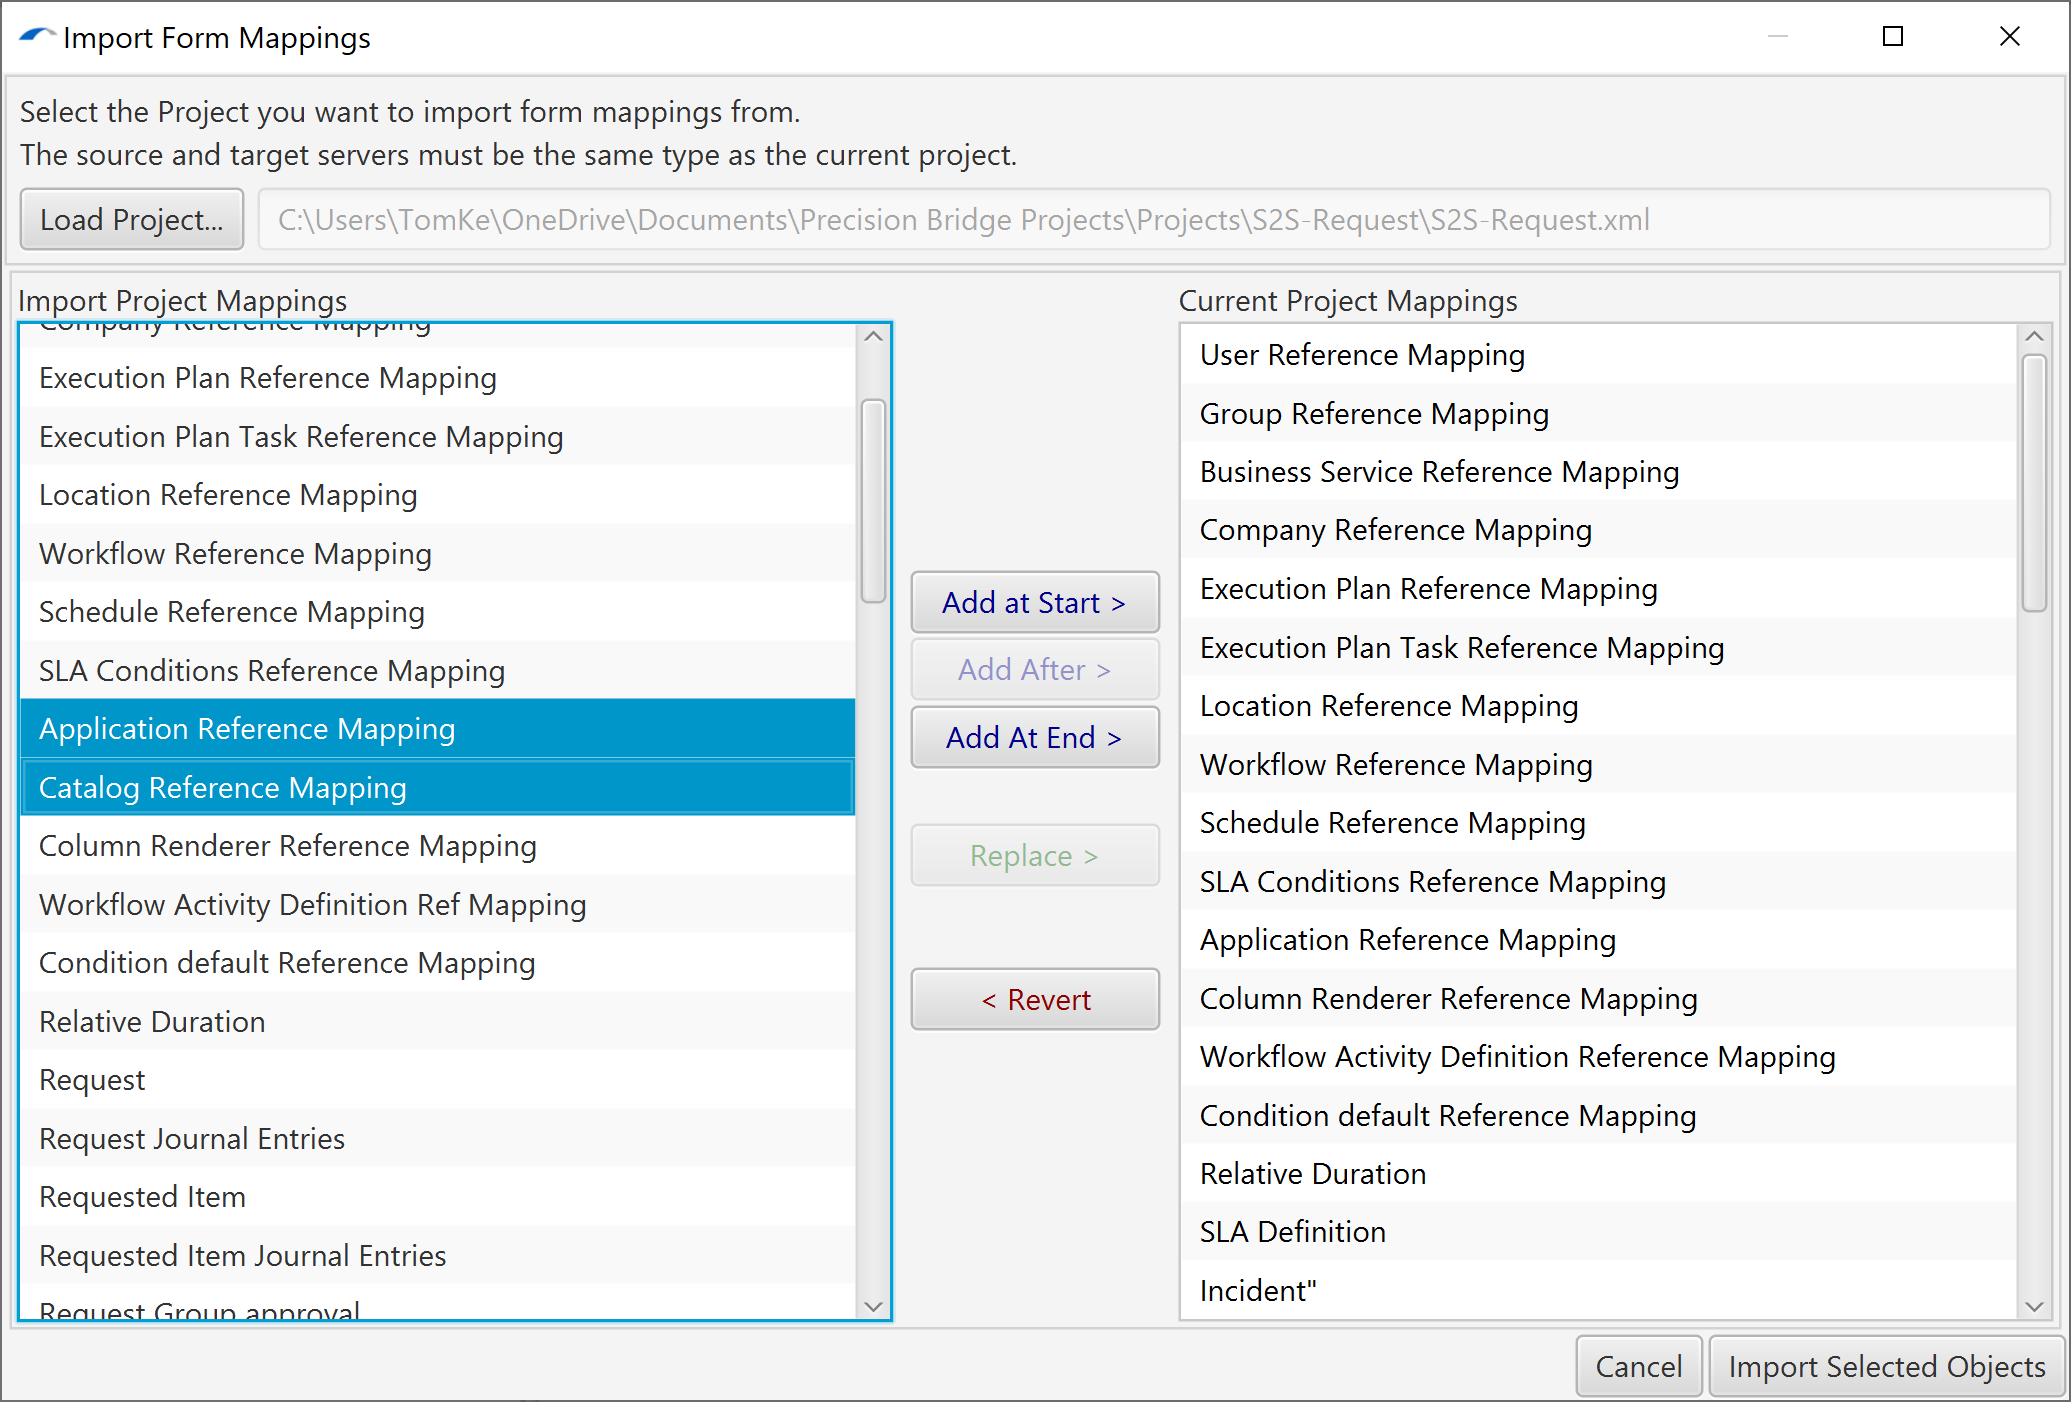Select Request in import list
This screenshot has height=1402, width=2071.
(438, 1080)
